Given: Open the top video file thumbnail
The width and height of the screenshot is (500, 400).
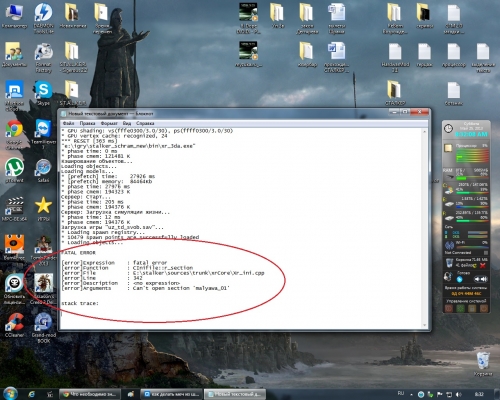Looking at the screenshot, I should pyautogui.click(x=248, y=18).
